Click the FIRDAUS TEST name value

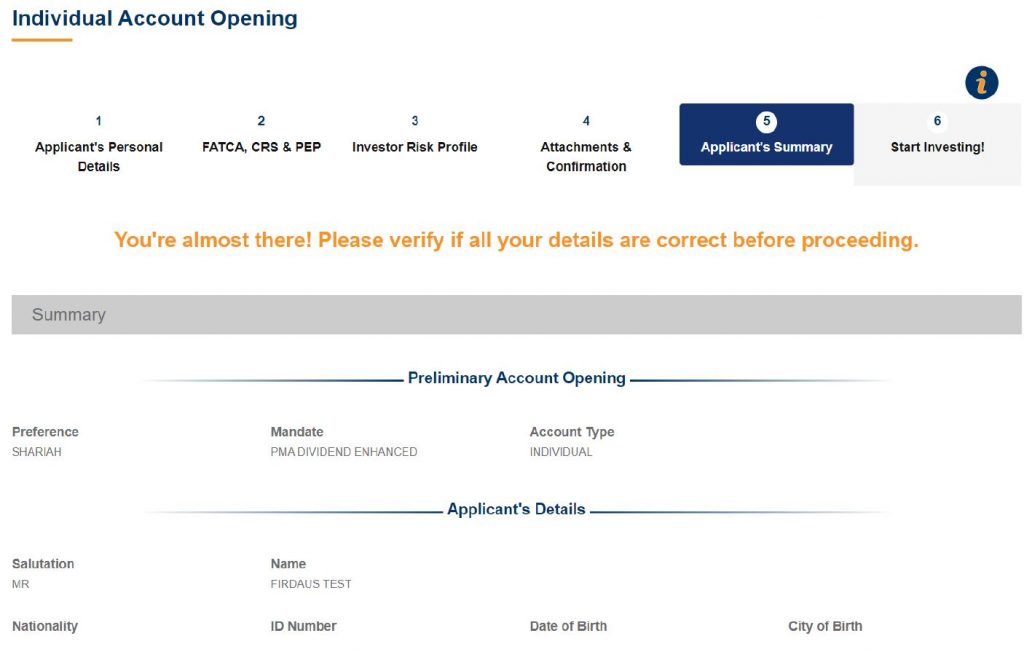311,584
